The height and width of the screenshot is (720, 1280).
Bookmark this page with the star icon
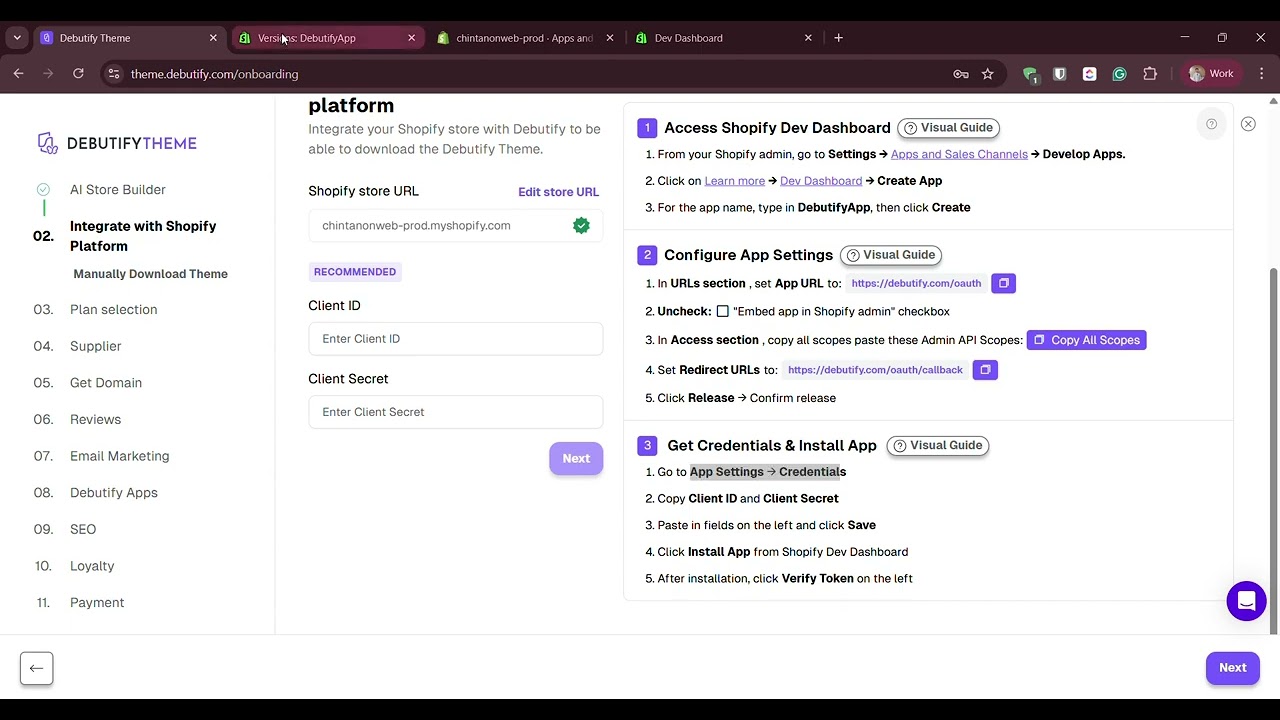coord(988,74)
